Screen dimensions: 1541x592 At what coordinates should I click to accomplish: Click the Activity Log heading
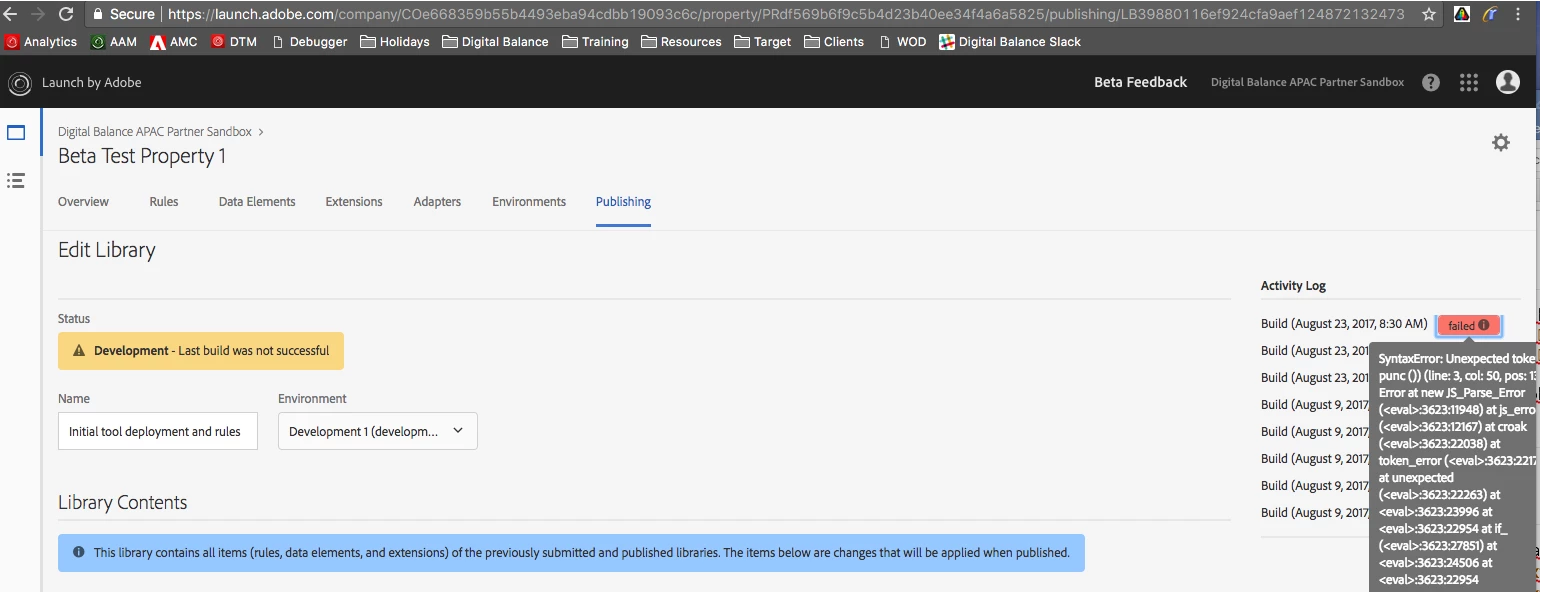click(1293, 285)
